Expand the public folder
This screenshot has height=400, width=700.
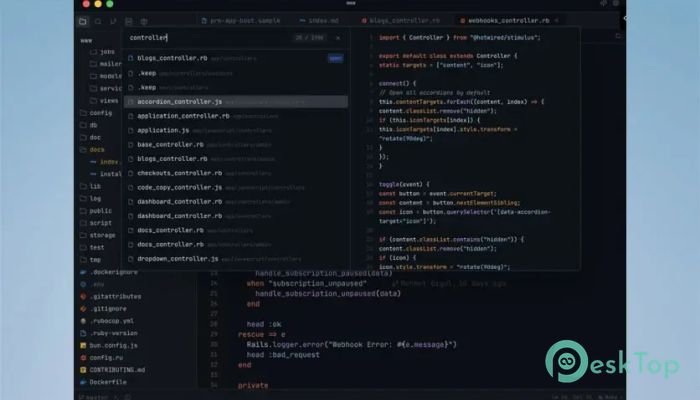pos(96,211)
